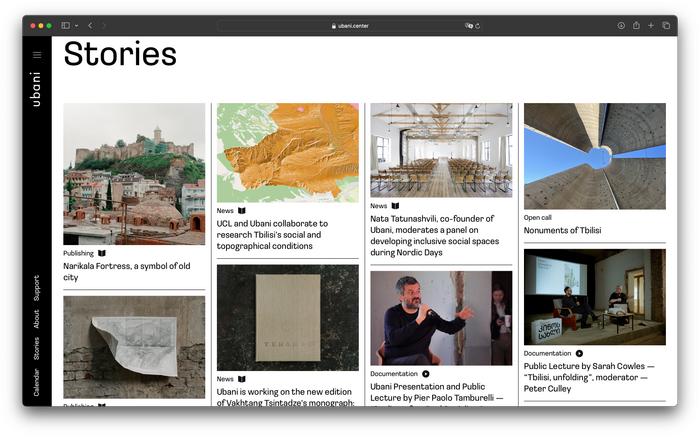Screen dimensions: 700x436
Task: Open the Support sidebar link
Action: point(37,288)
